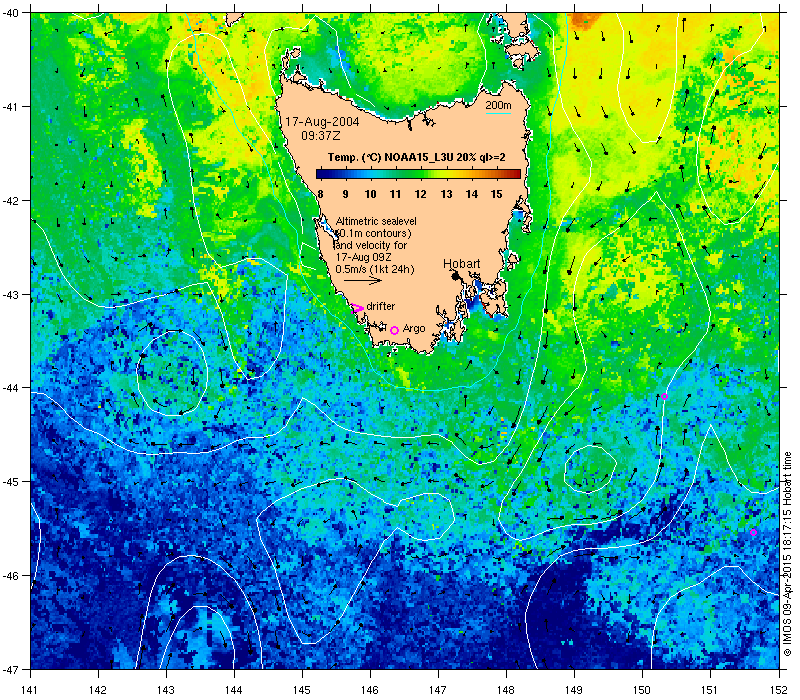Click the temperature color scale bar

[418, 174]
